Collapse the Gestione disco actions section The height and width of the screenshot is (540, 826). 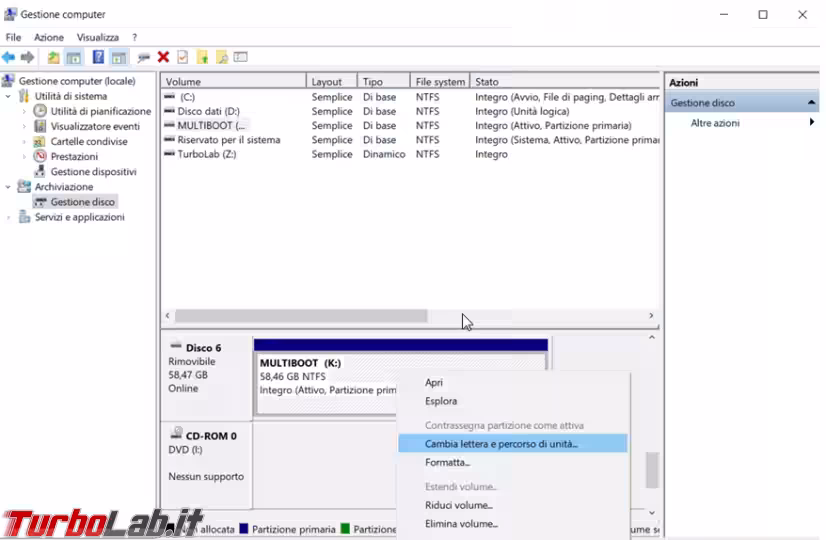(x=811, y=103)
